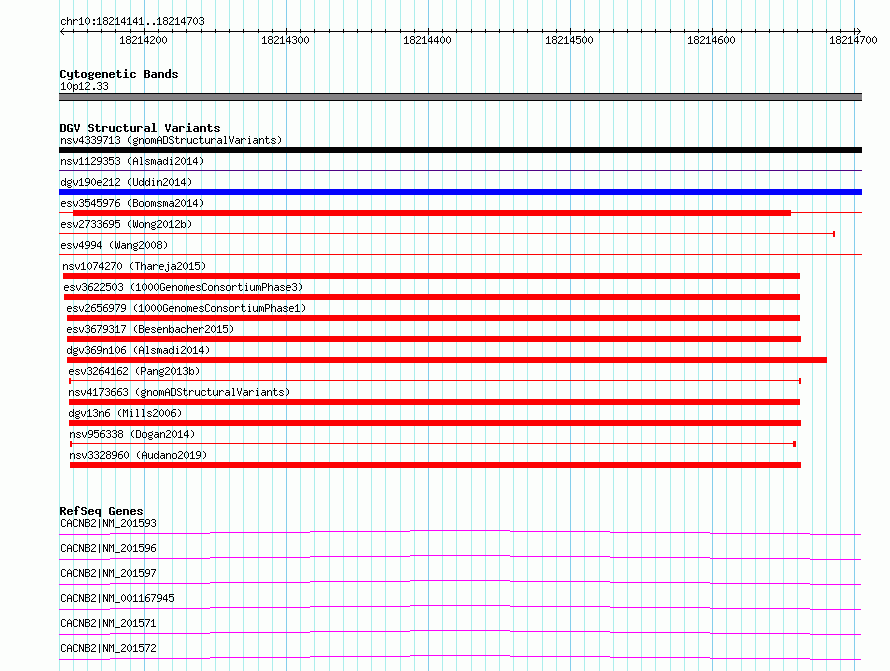890x671 pixels.
Task: Open nsv956338 Dogan2014 label
Action: click(132, 434)
